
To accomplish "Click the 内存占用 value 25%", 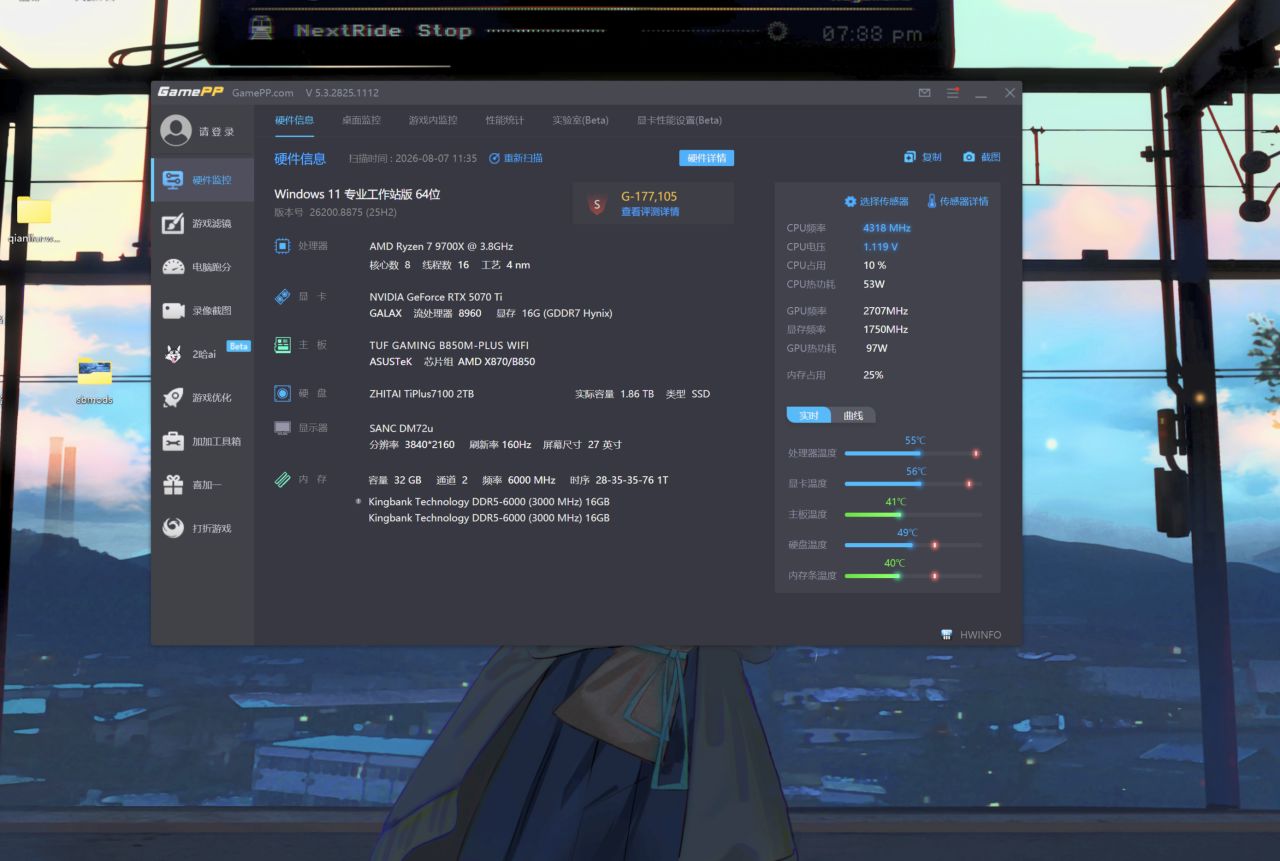I will [873, 375].
